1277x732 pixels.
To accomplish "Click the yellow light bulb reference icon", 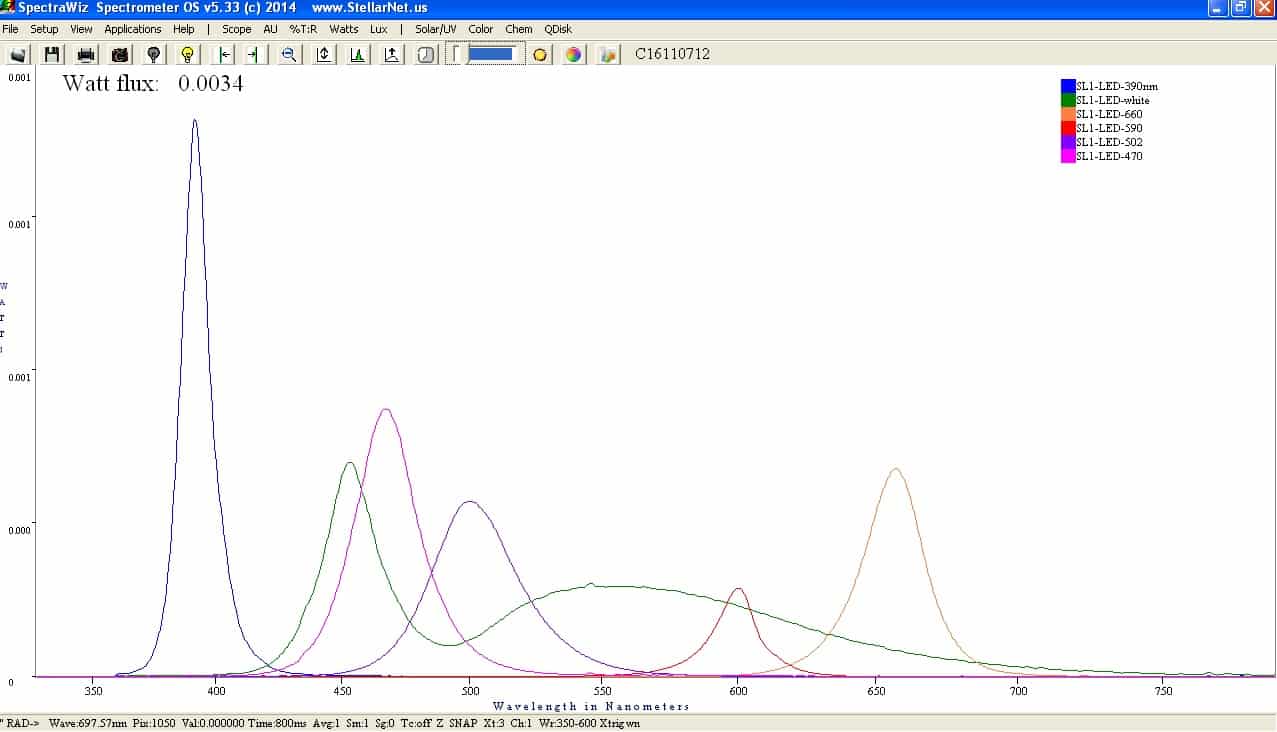I will click(x=187, y=54).
